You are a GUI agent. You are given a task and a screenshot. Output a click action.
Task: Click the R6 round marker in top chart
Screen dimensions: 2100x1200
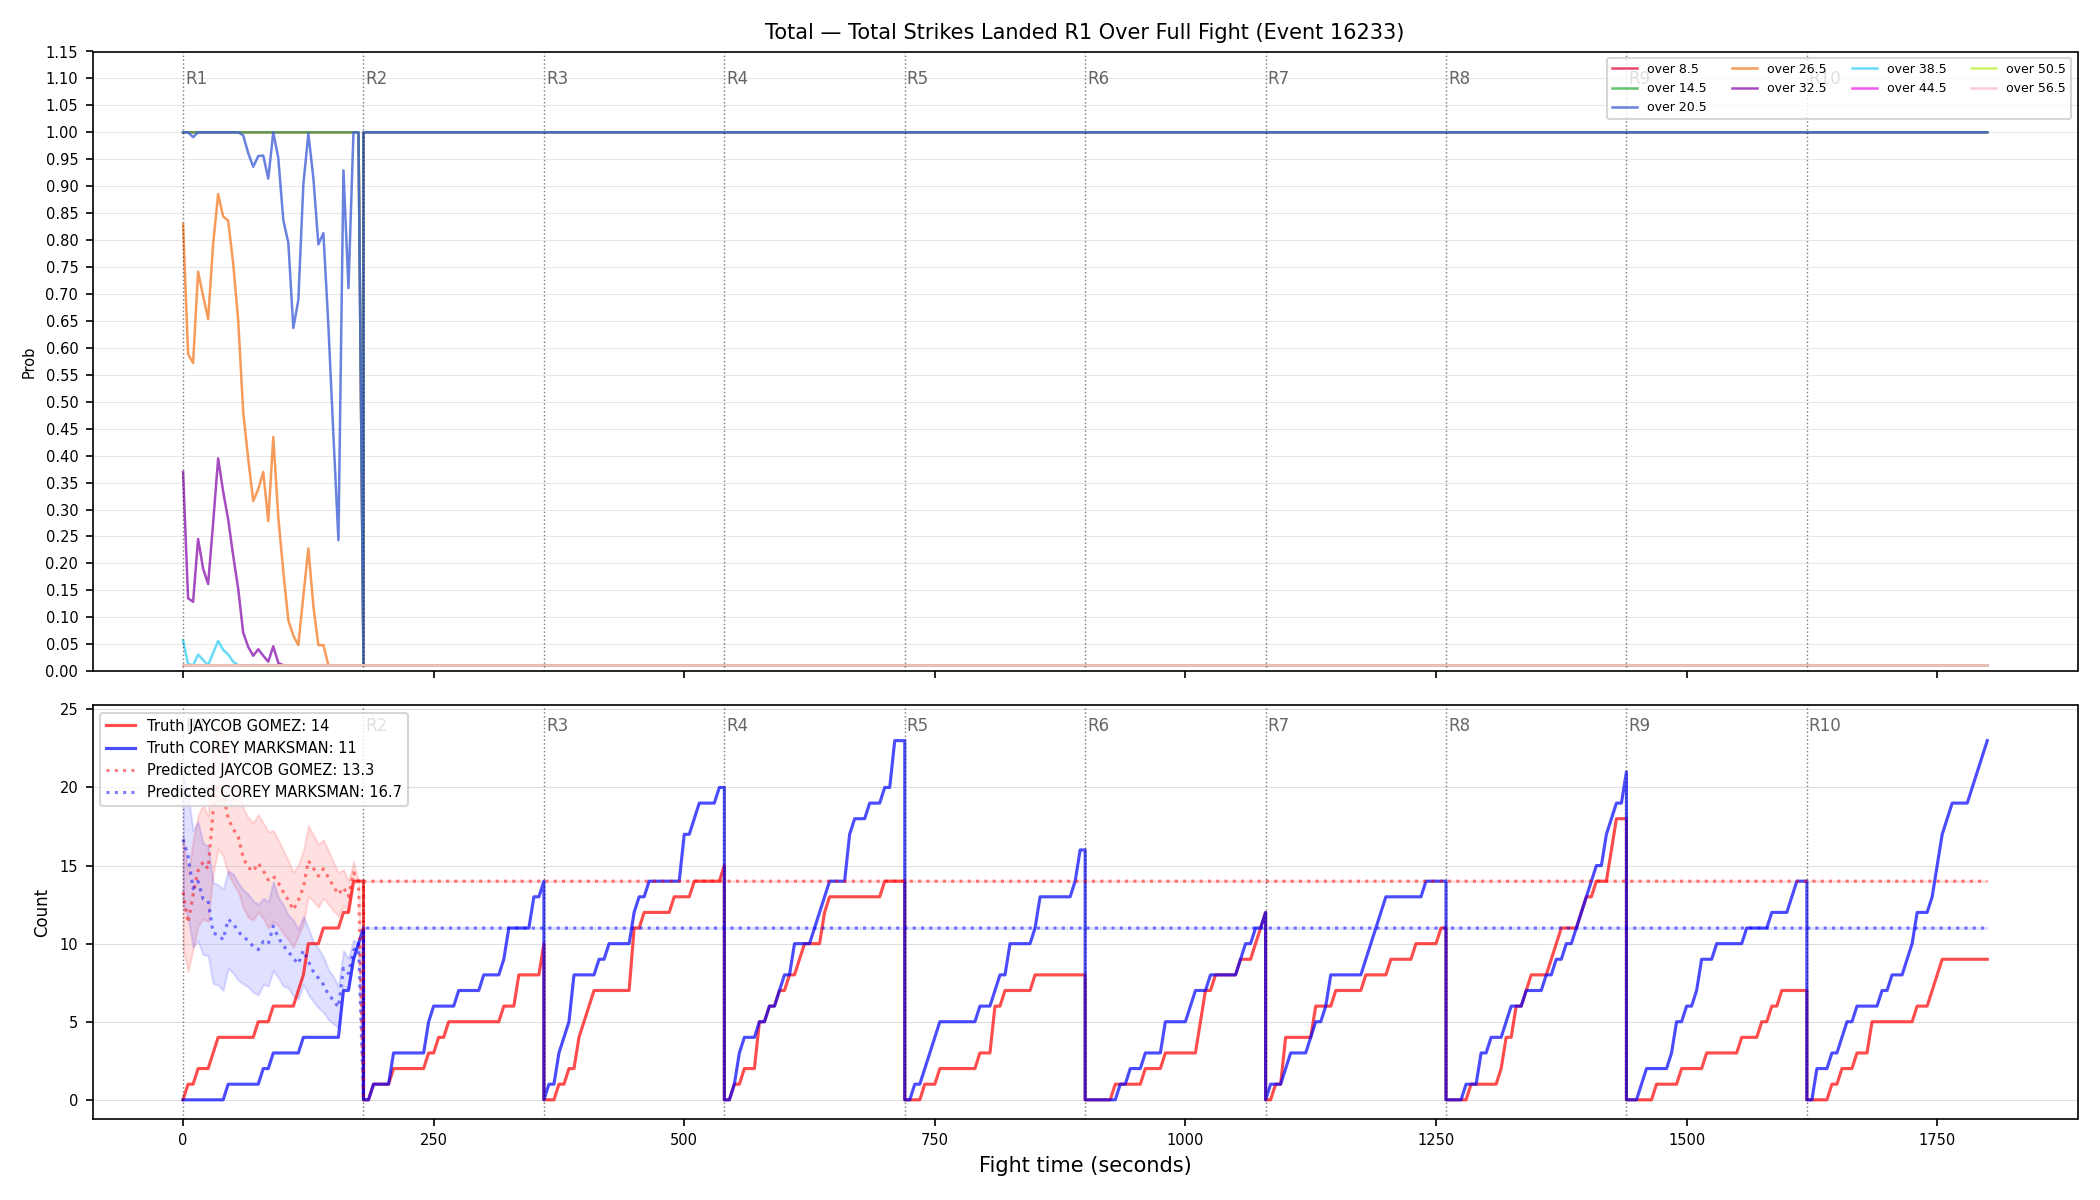coord(1098,78)
